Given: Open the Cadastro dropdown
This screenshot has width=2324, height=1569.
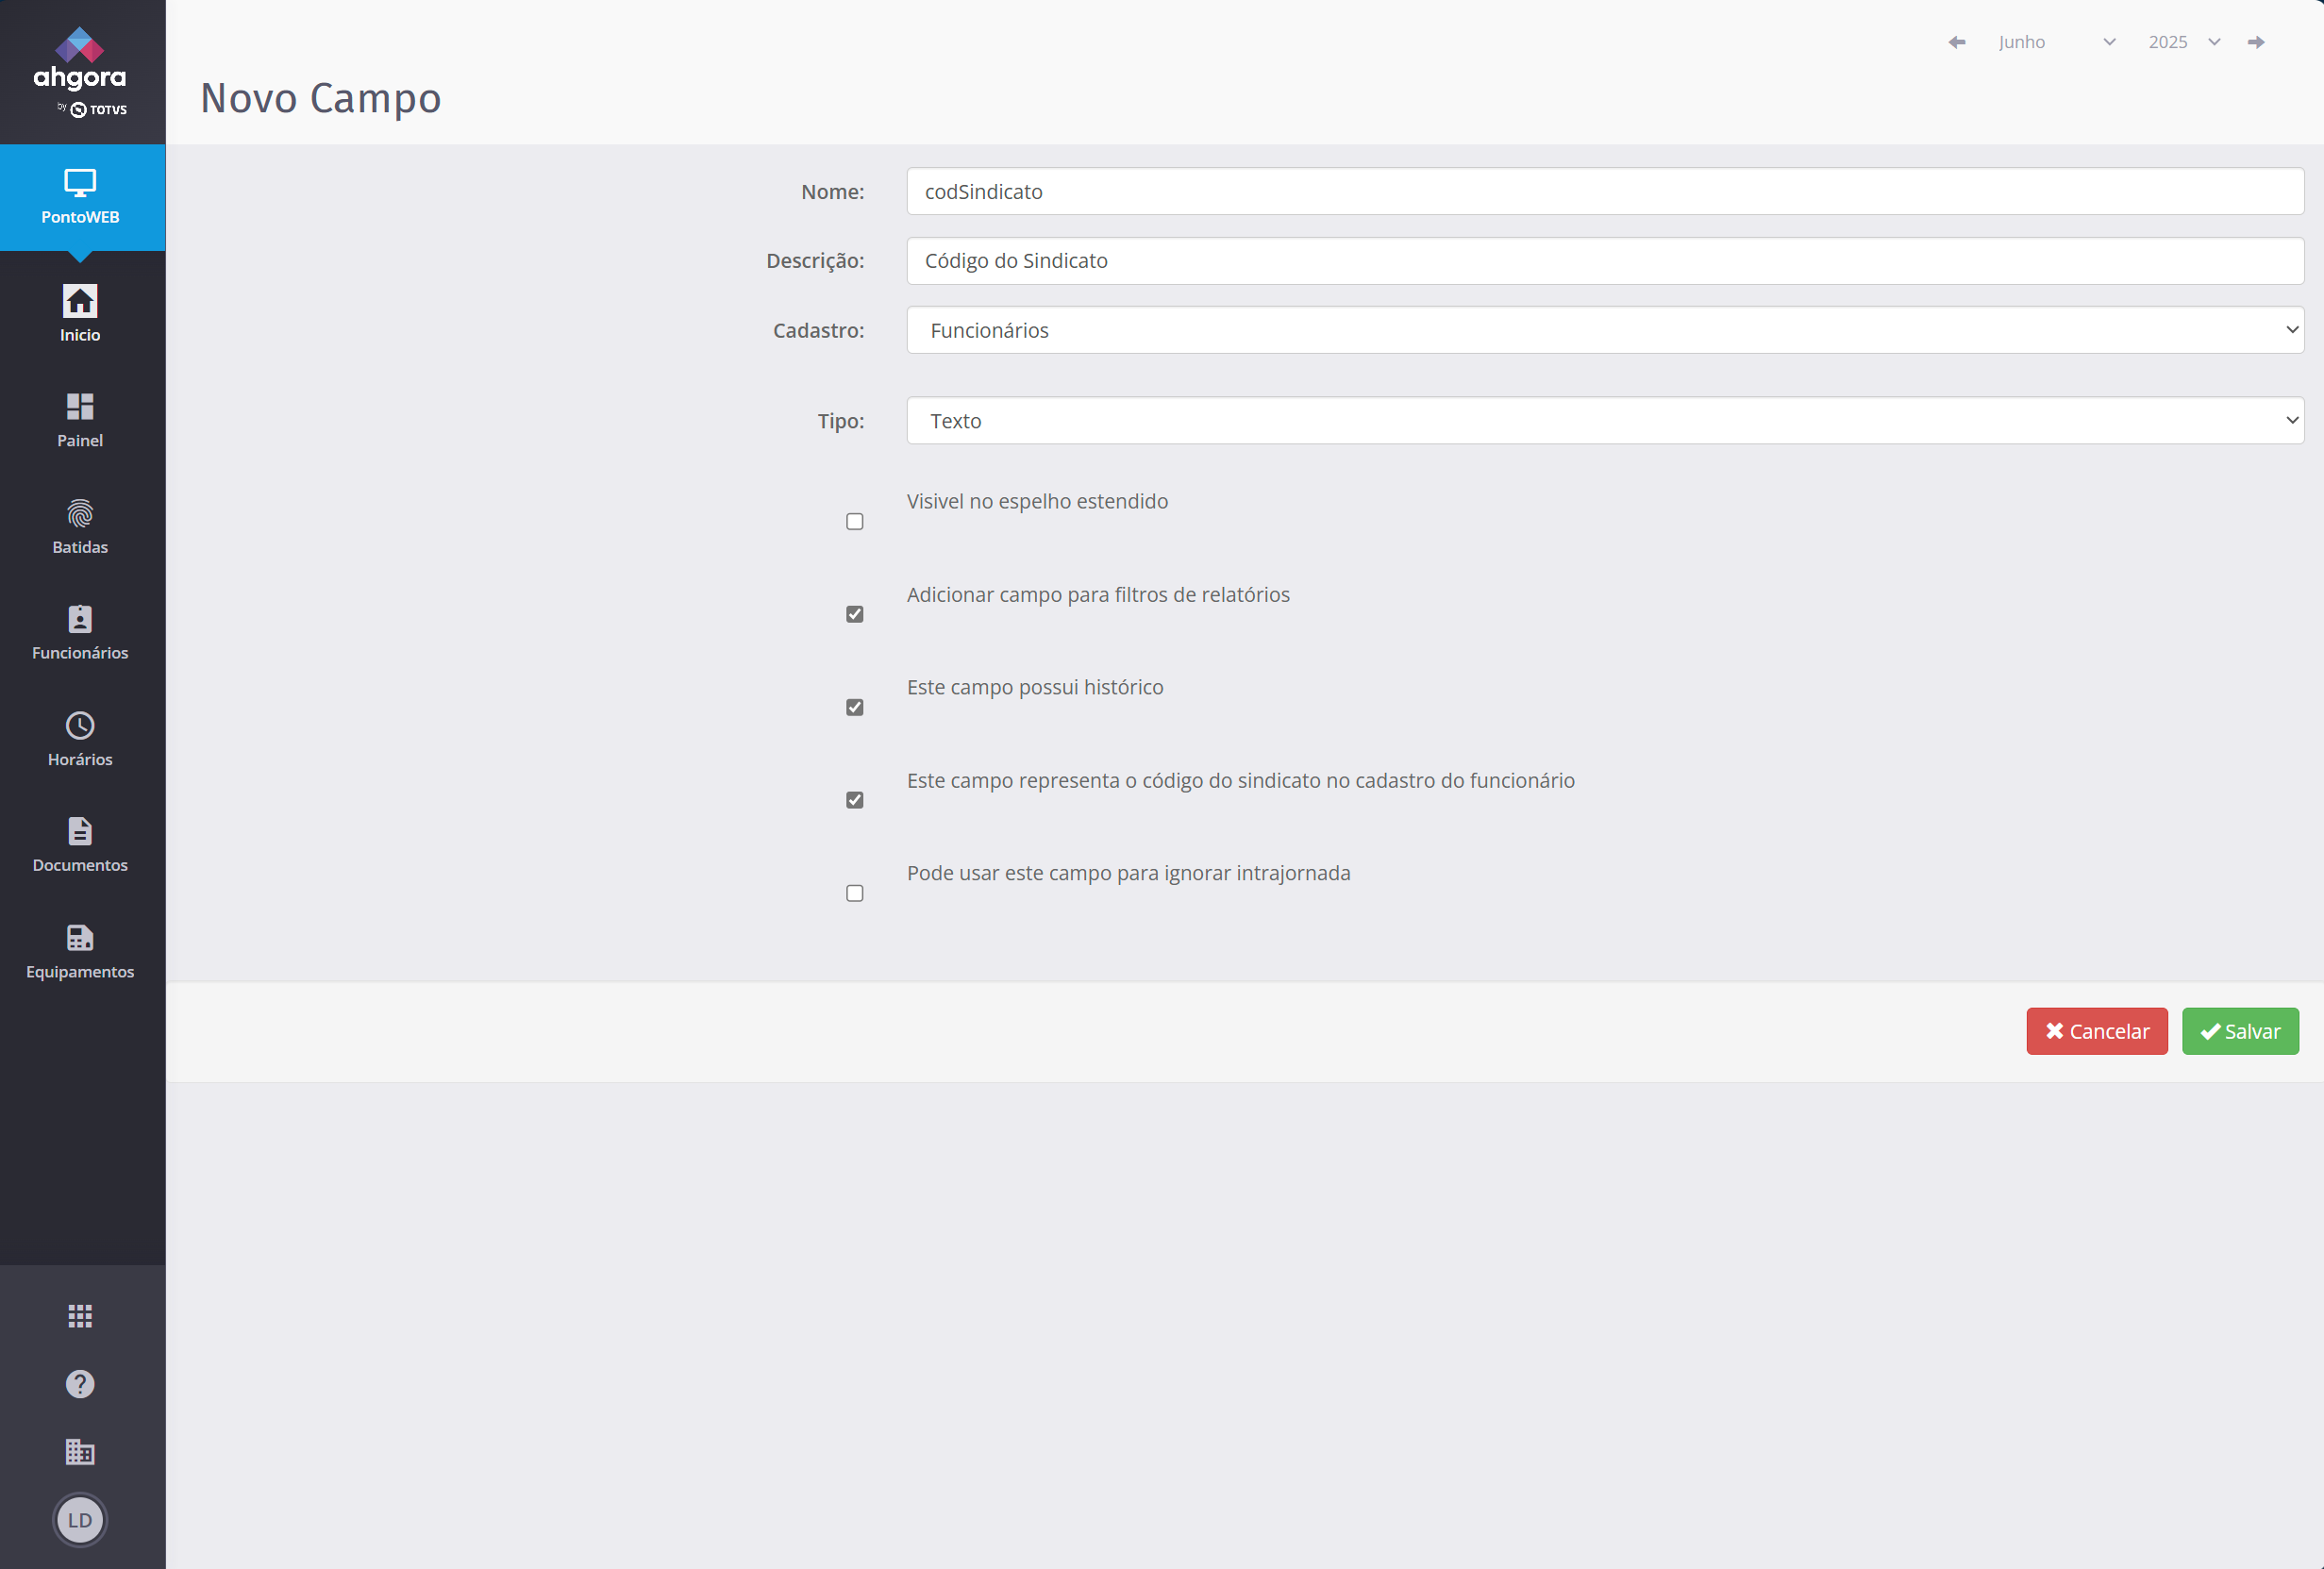Looking at the screenshot, I should click(1605, 330).
